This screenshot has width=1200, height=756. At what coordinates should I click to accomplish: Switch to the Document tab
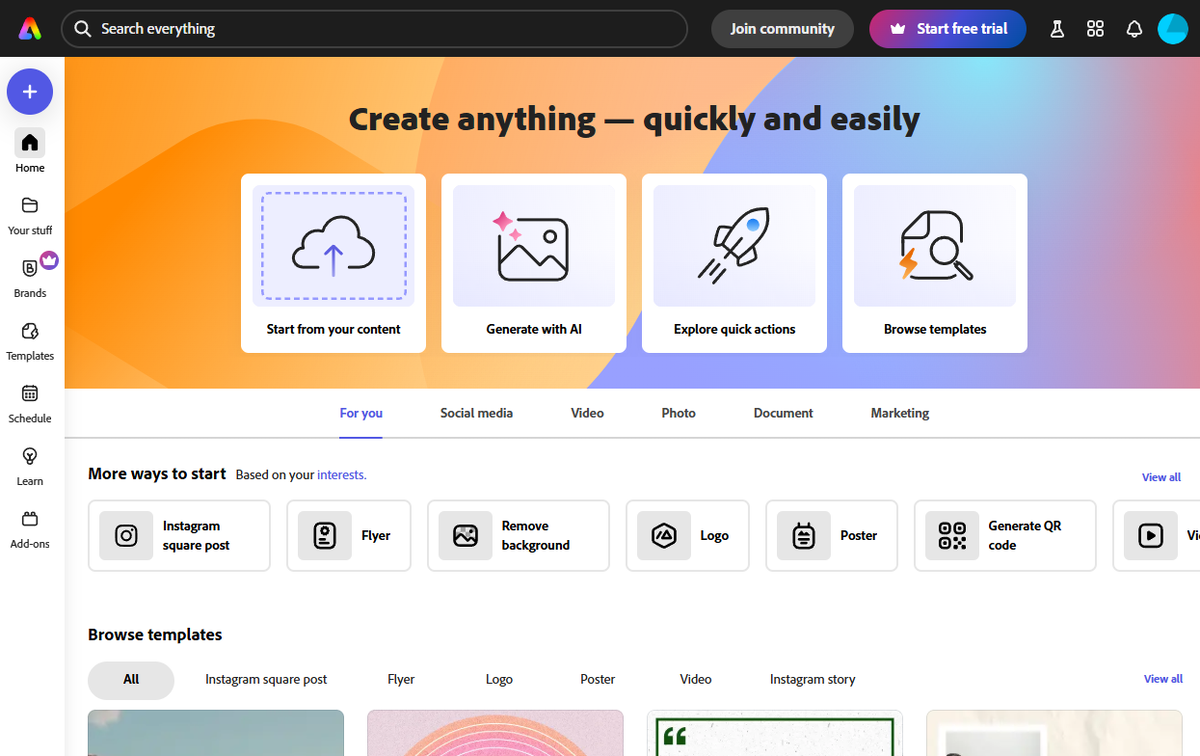point(783,413)
